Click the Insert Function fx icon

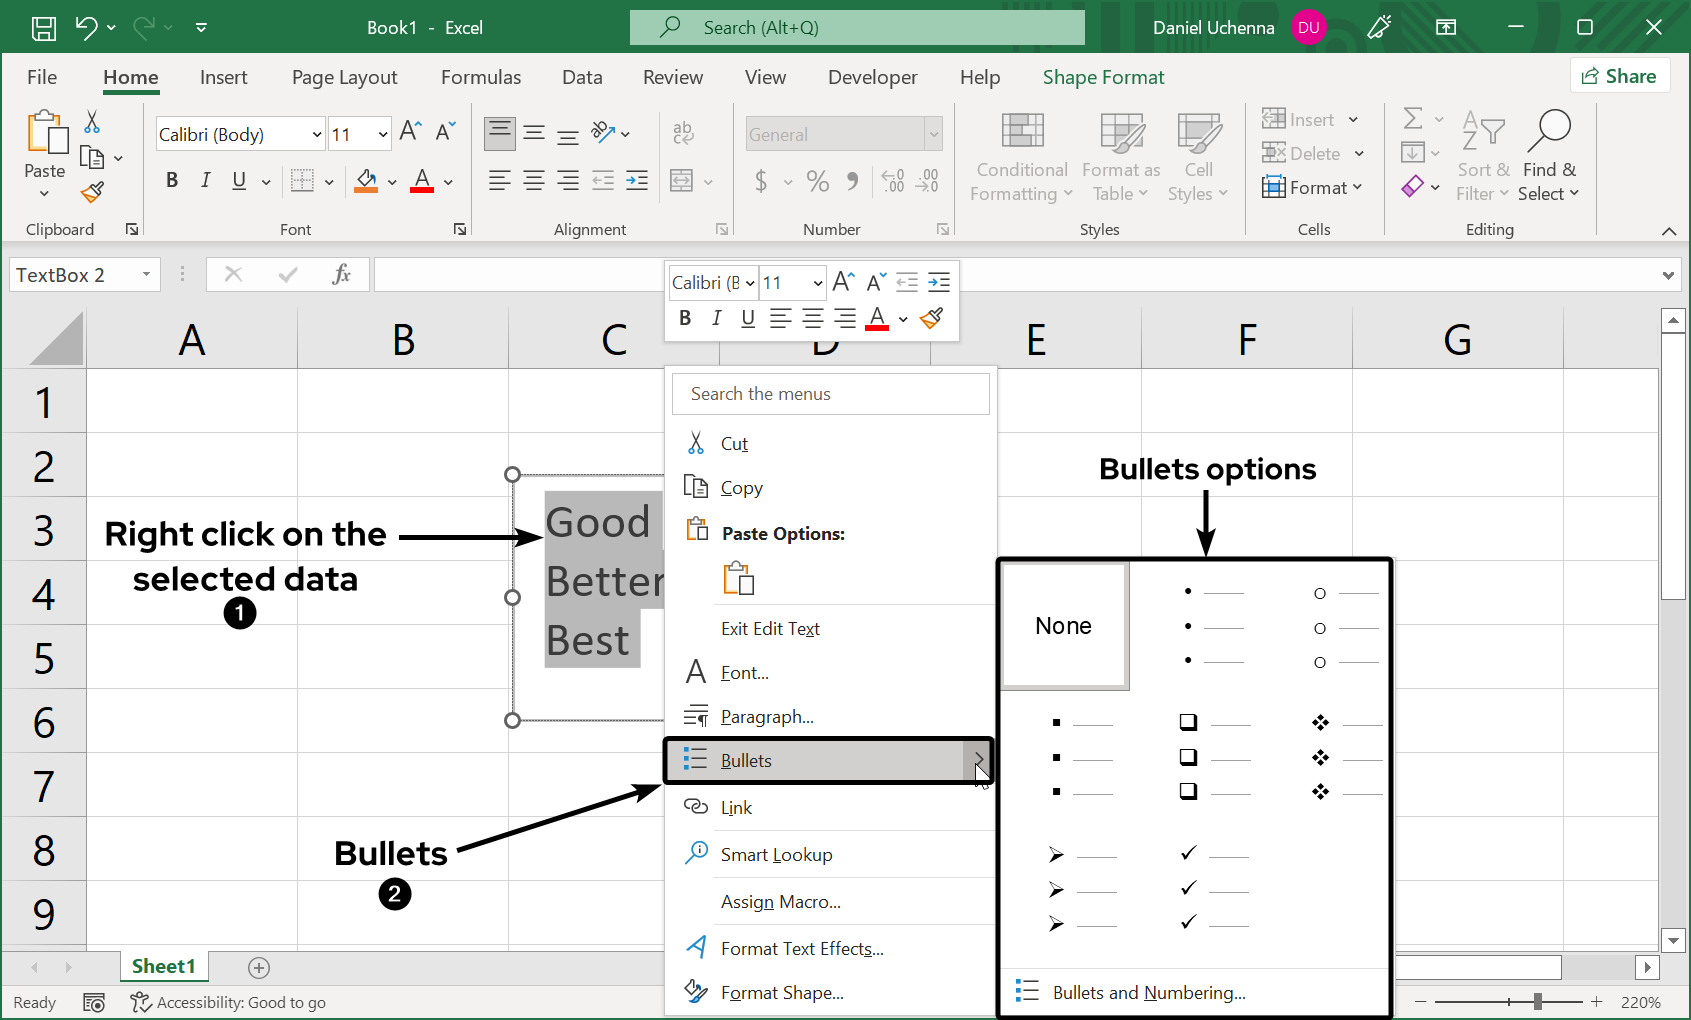point(341,274)
